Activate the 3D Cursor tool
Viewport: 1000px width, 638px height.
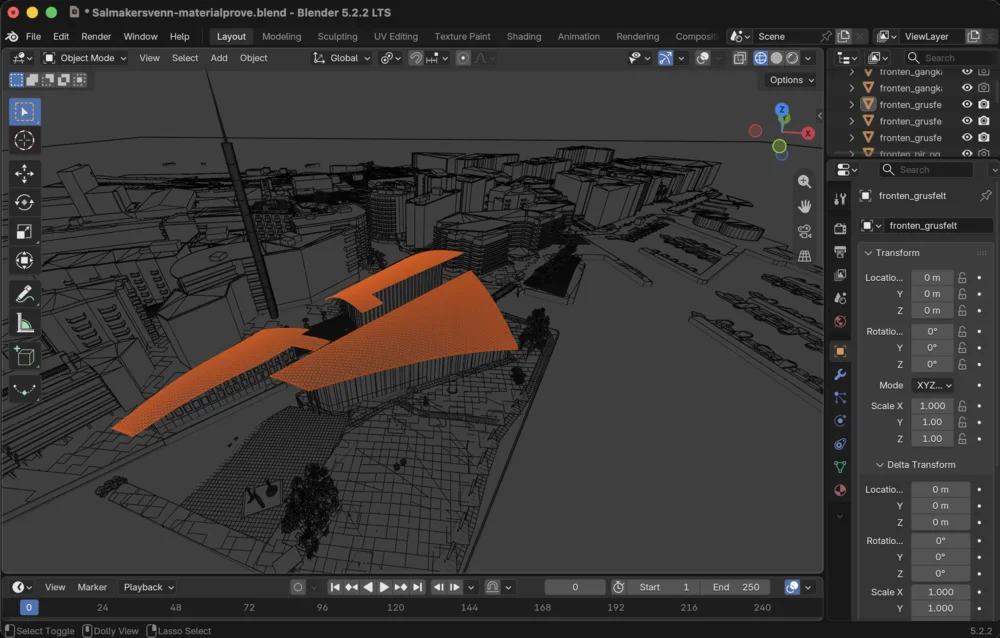(24, 140)
